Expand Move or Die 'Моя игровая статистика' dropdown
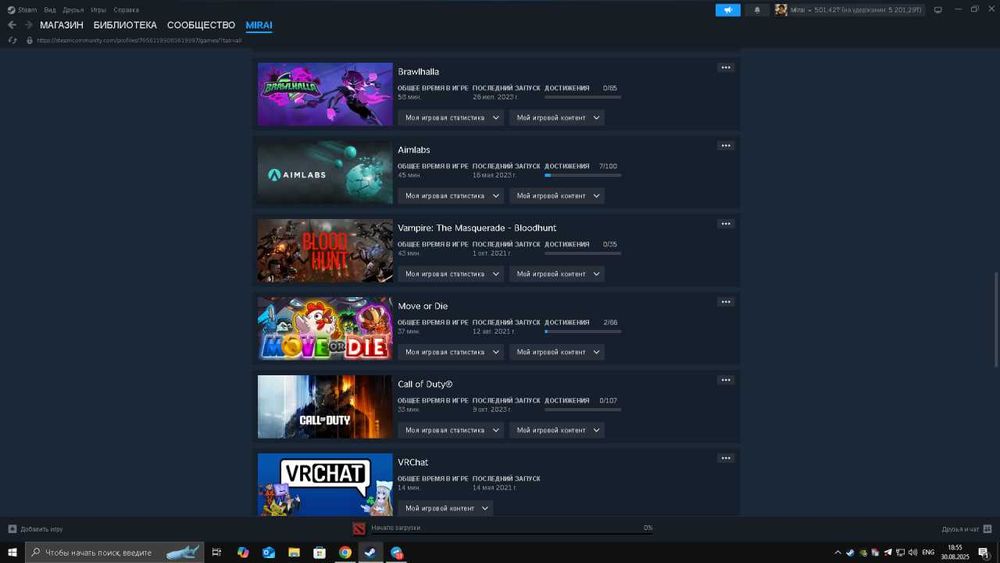The height and width of the screenshot is (563, 1000). [x=451, y=352]
